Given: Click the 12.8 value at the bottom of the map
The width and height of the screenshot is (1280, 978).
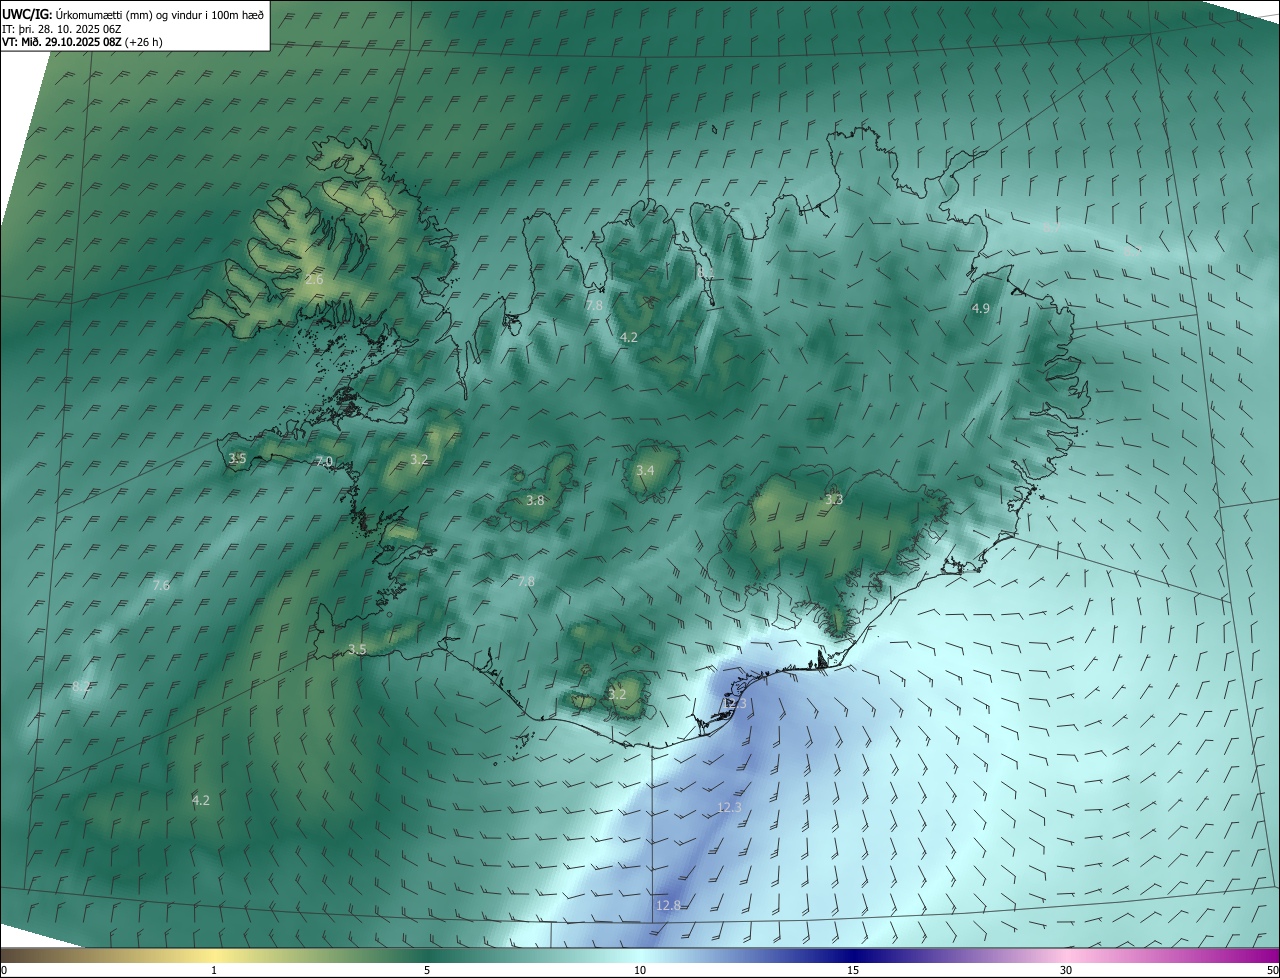Looking at the screenshot, I should tap(668, 906).
